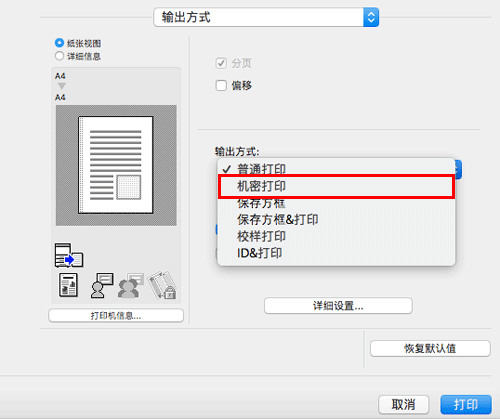Click the blue 打印 button

[466, 405]
